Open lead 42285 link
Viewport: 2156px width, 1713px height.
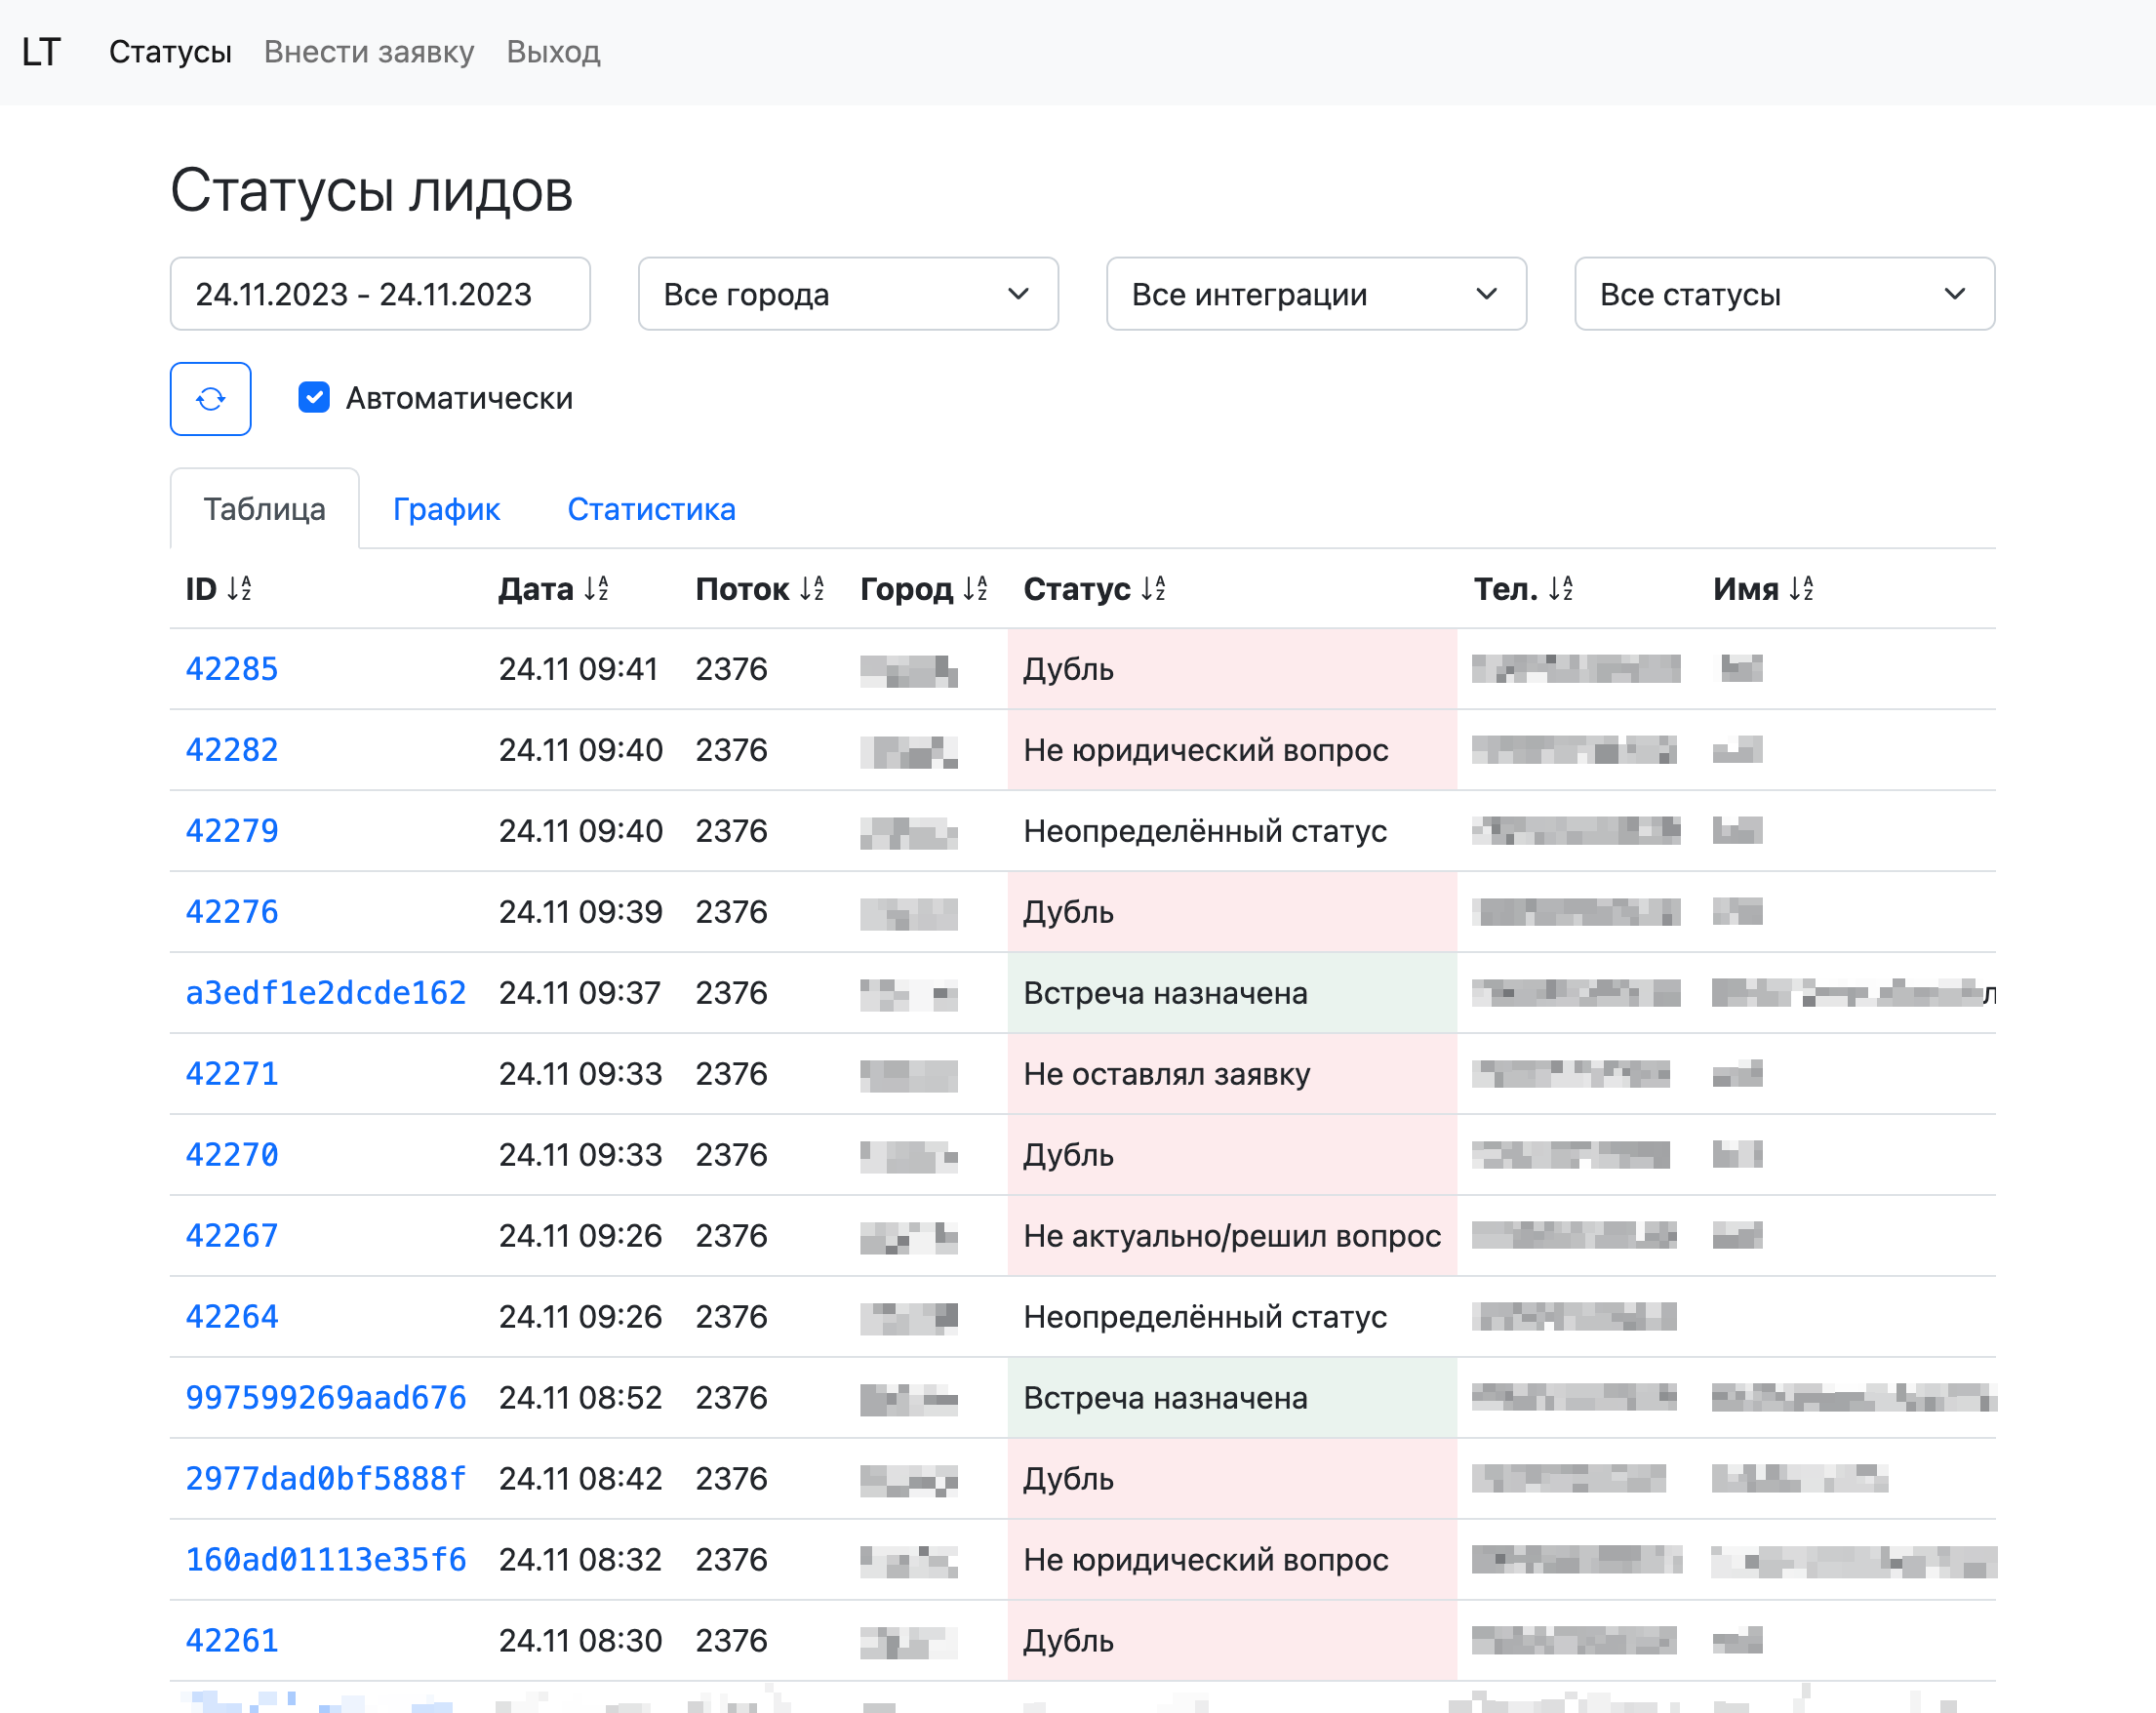point(232,669)
